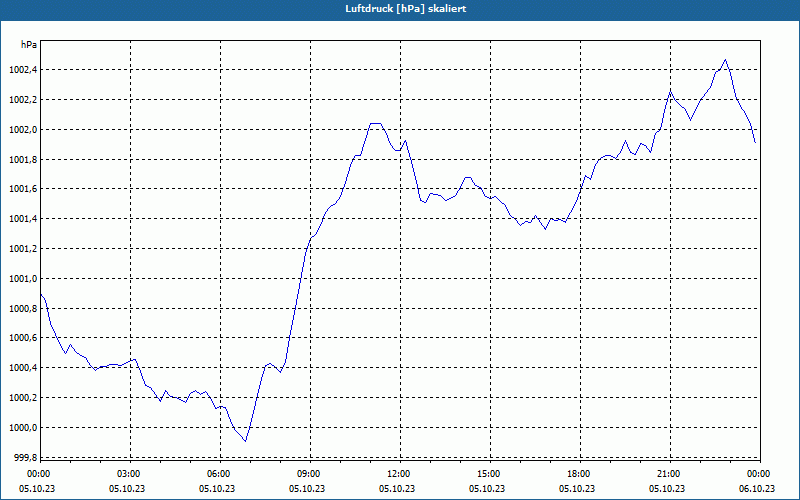
Task: Click the y-axis label '1001,0'
Action: tap(23, 279)
